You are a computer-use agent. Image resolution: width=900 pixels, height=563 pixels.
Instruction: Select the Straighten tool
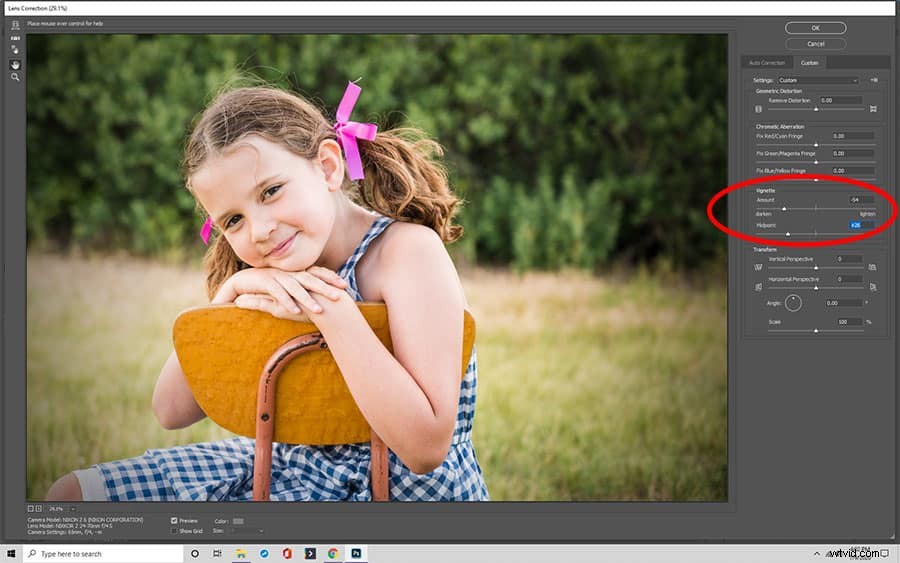click(15, 38)
